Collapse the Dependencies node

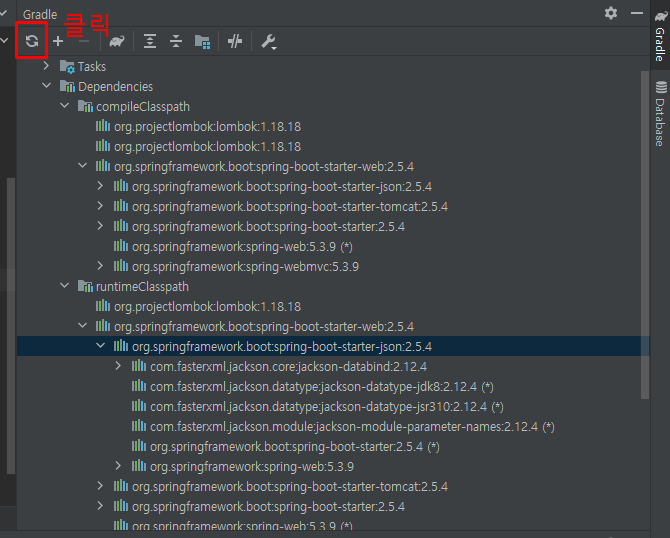[x=46, y=86]
